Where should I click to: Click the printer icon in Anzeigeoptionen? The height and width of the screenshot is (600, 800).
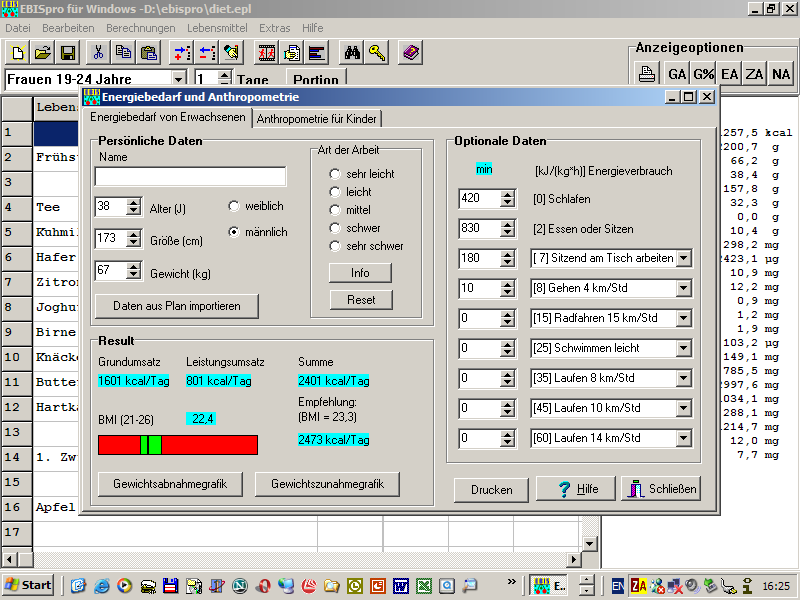tap(647, 74)
